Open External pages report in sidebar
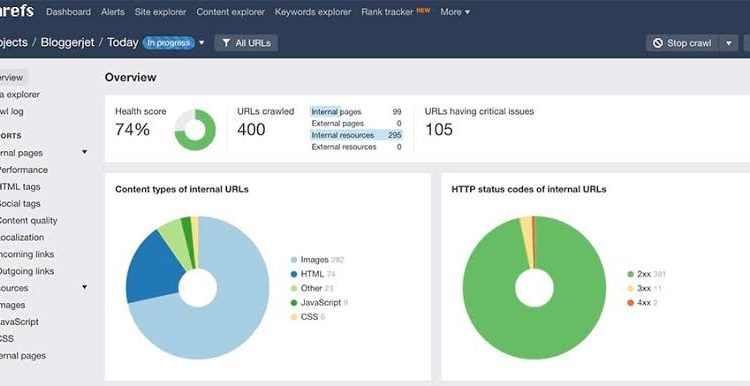Image resolution: width=750 pixels, height=386 pixels. (23, 355)
